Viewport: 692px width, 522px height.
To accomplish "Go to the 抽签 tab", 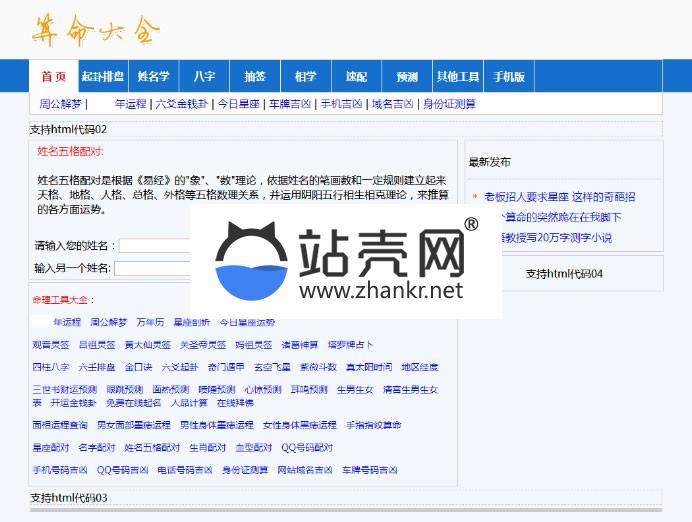I will point(254,77).
